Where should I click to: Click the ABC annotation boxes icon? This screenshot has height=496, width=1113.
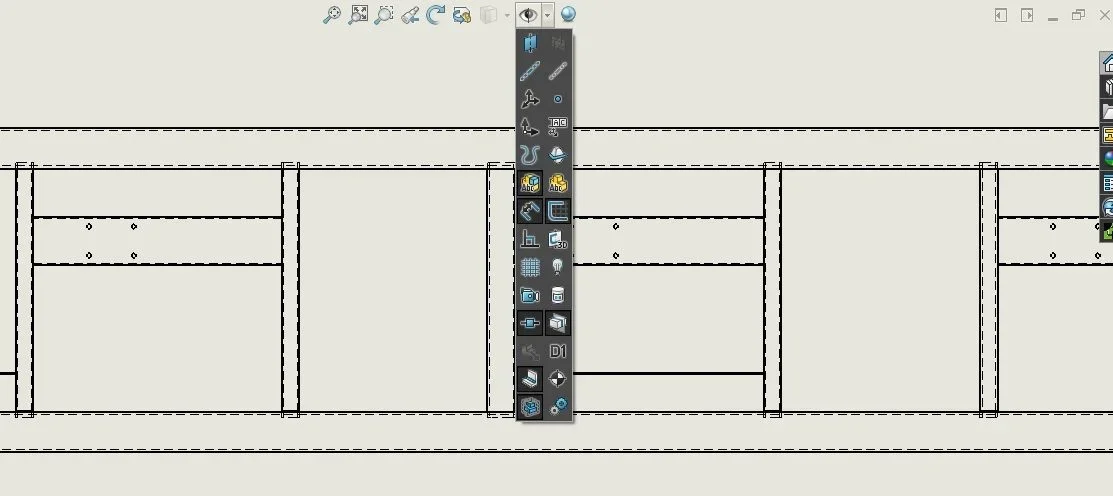[x=558, y=127]
